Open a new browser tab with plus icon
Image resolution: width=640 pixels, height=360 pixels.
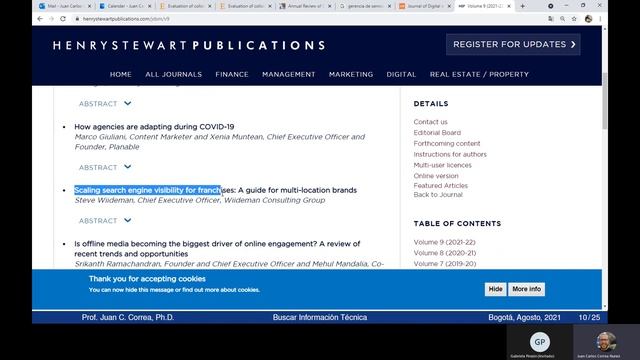[x=522, y=6]
